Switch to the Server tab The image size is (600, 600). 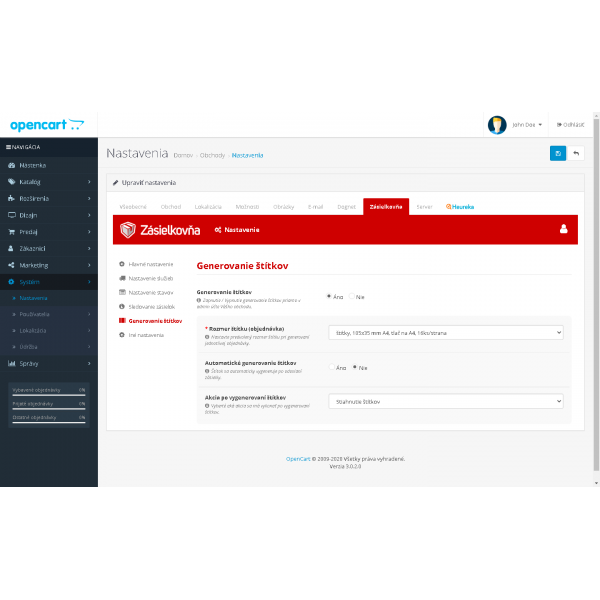[424, 207]
